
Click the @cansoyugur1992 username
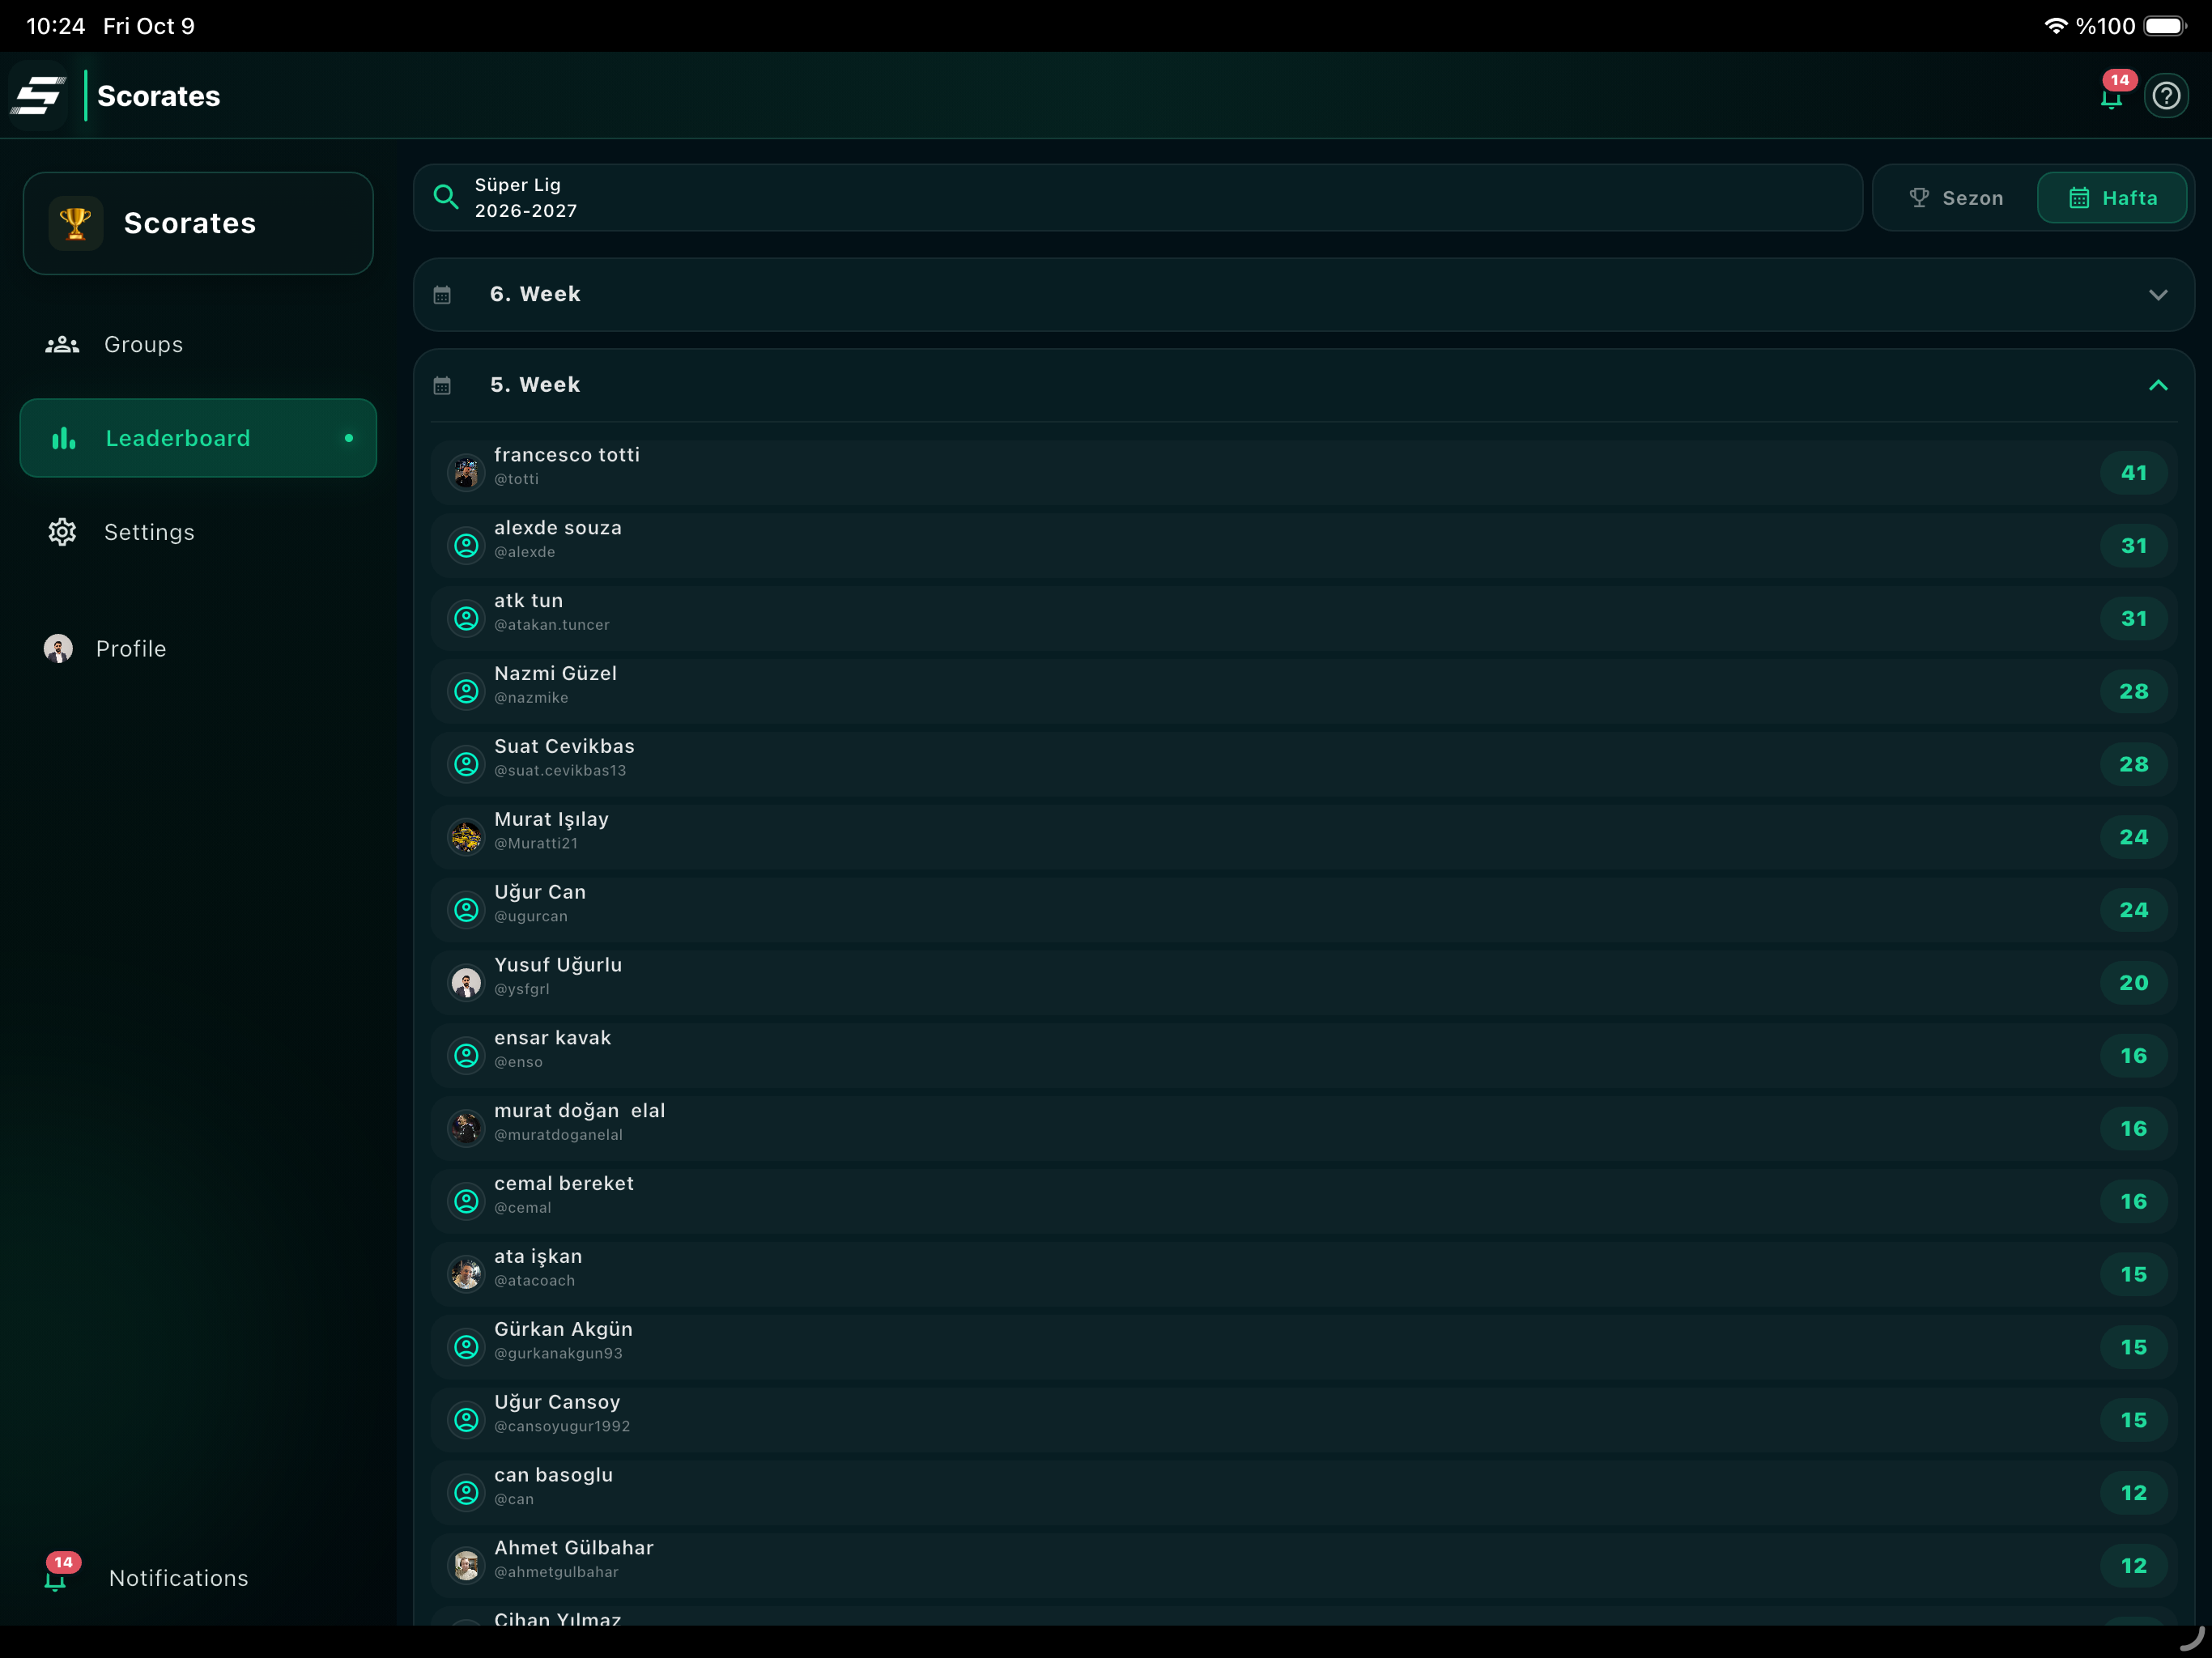pos(562,1426)
